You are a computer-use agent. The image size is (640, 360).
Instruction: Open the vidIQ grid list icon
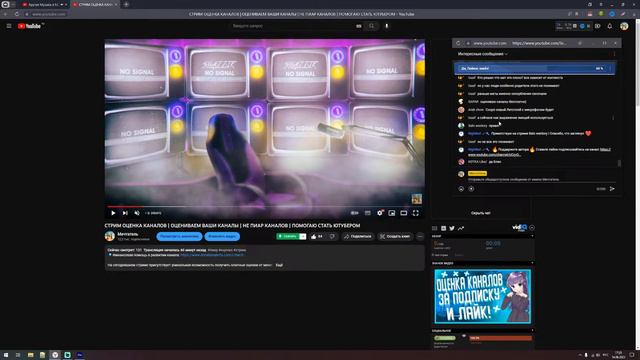[434, 228]
